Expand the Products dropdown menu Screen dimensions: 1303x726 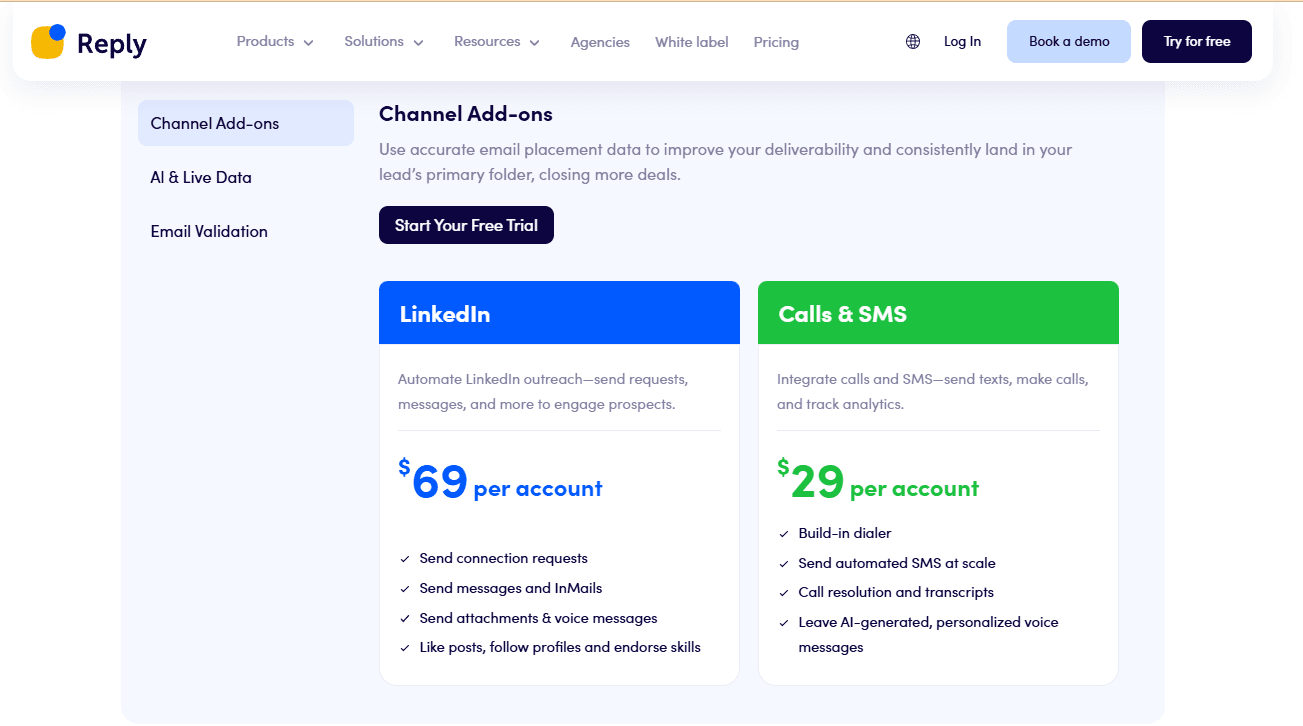coord(275,42)
